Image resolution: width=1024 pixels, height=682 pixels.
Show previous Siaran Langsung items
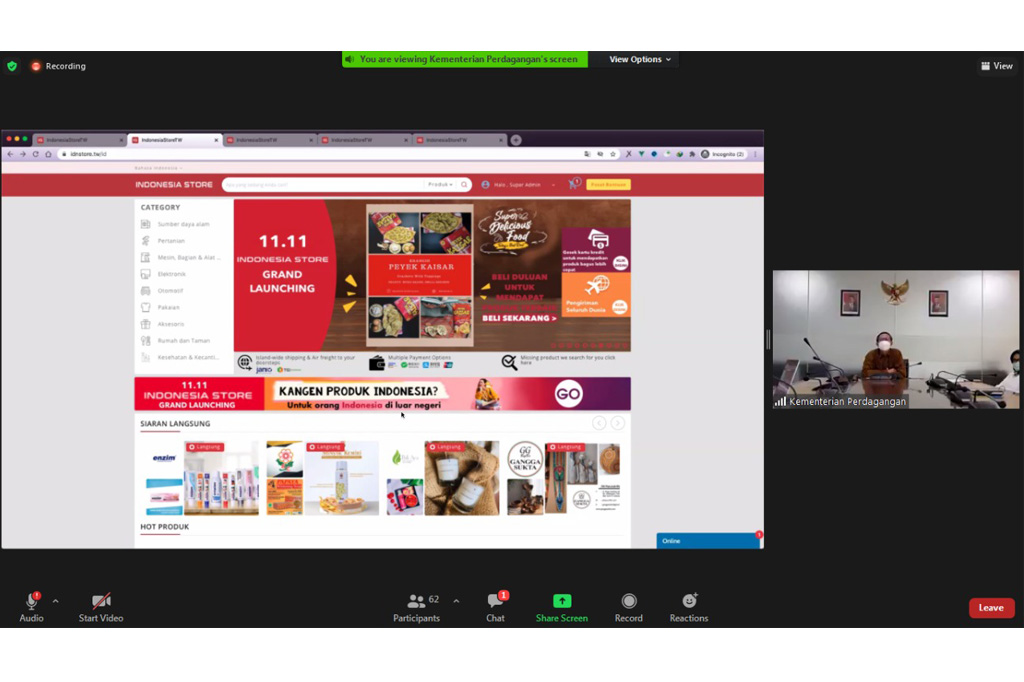click(600, 423)
